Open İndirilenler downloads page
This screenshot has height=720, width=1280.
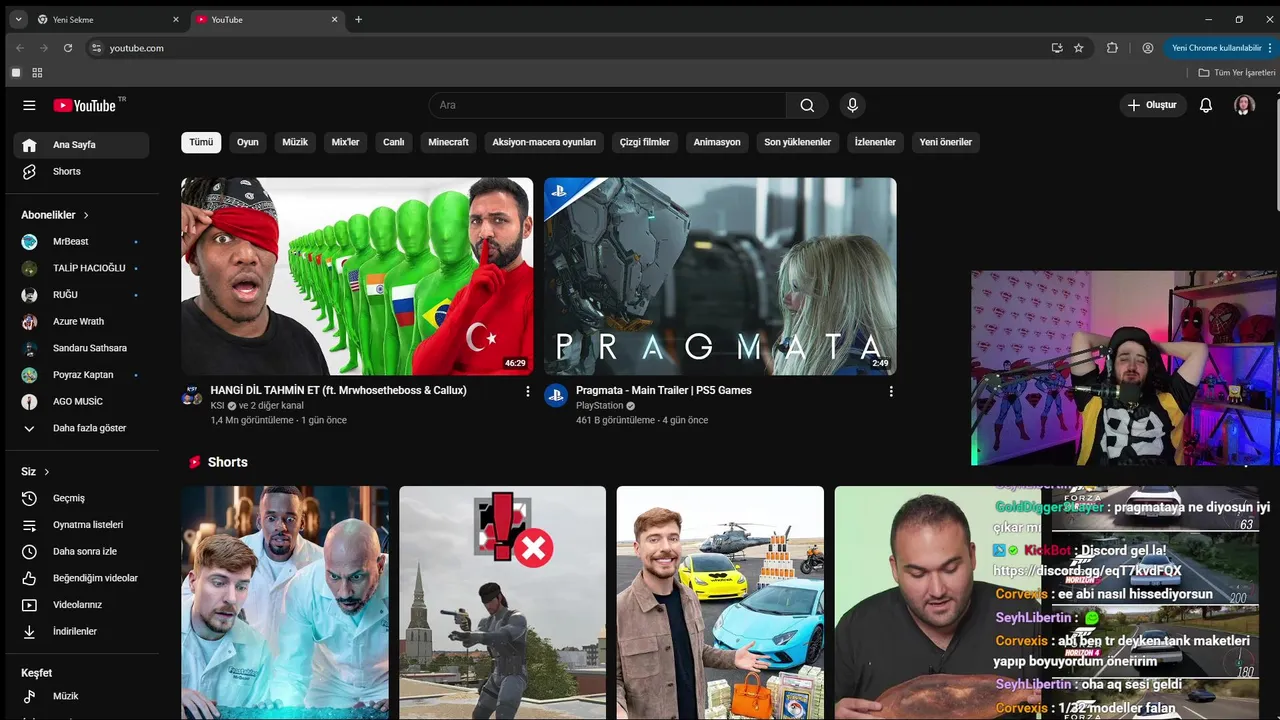(x=81, y=631)
